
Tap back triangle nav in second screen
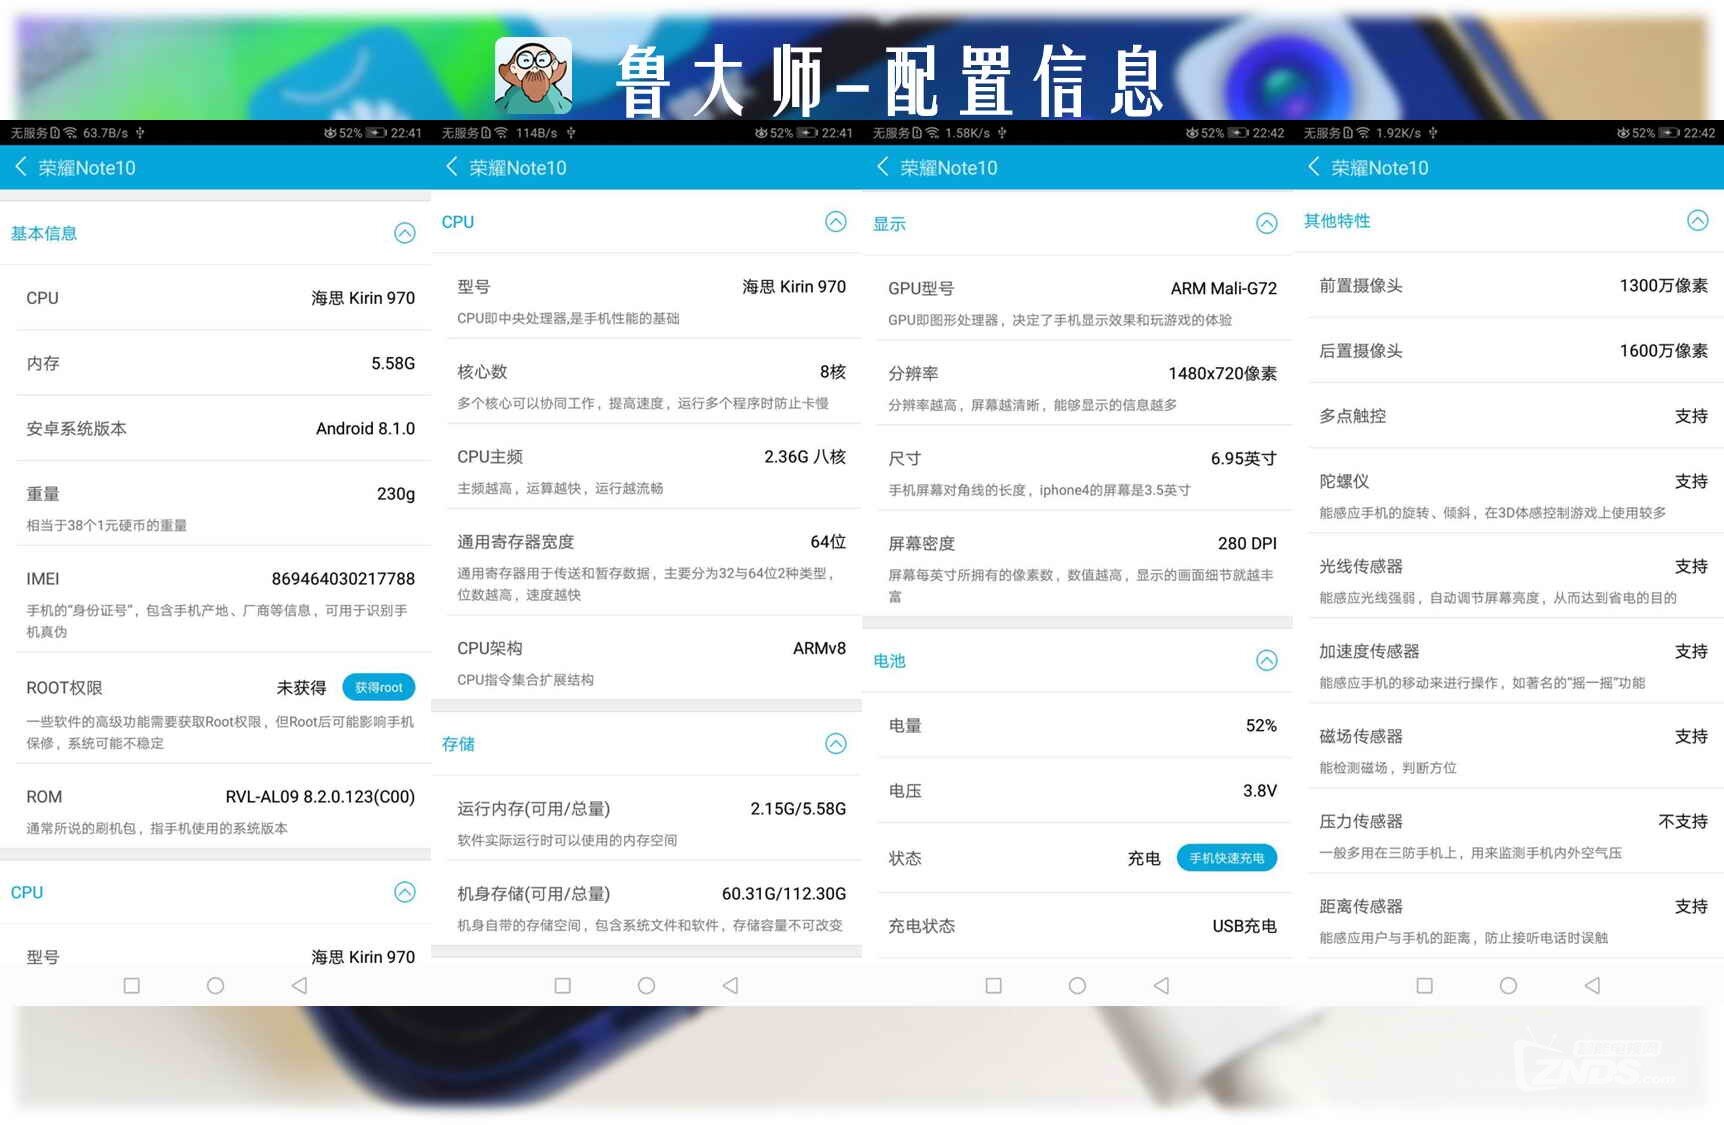tap(730, 985)
